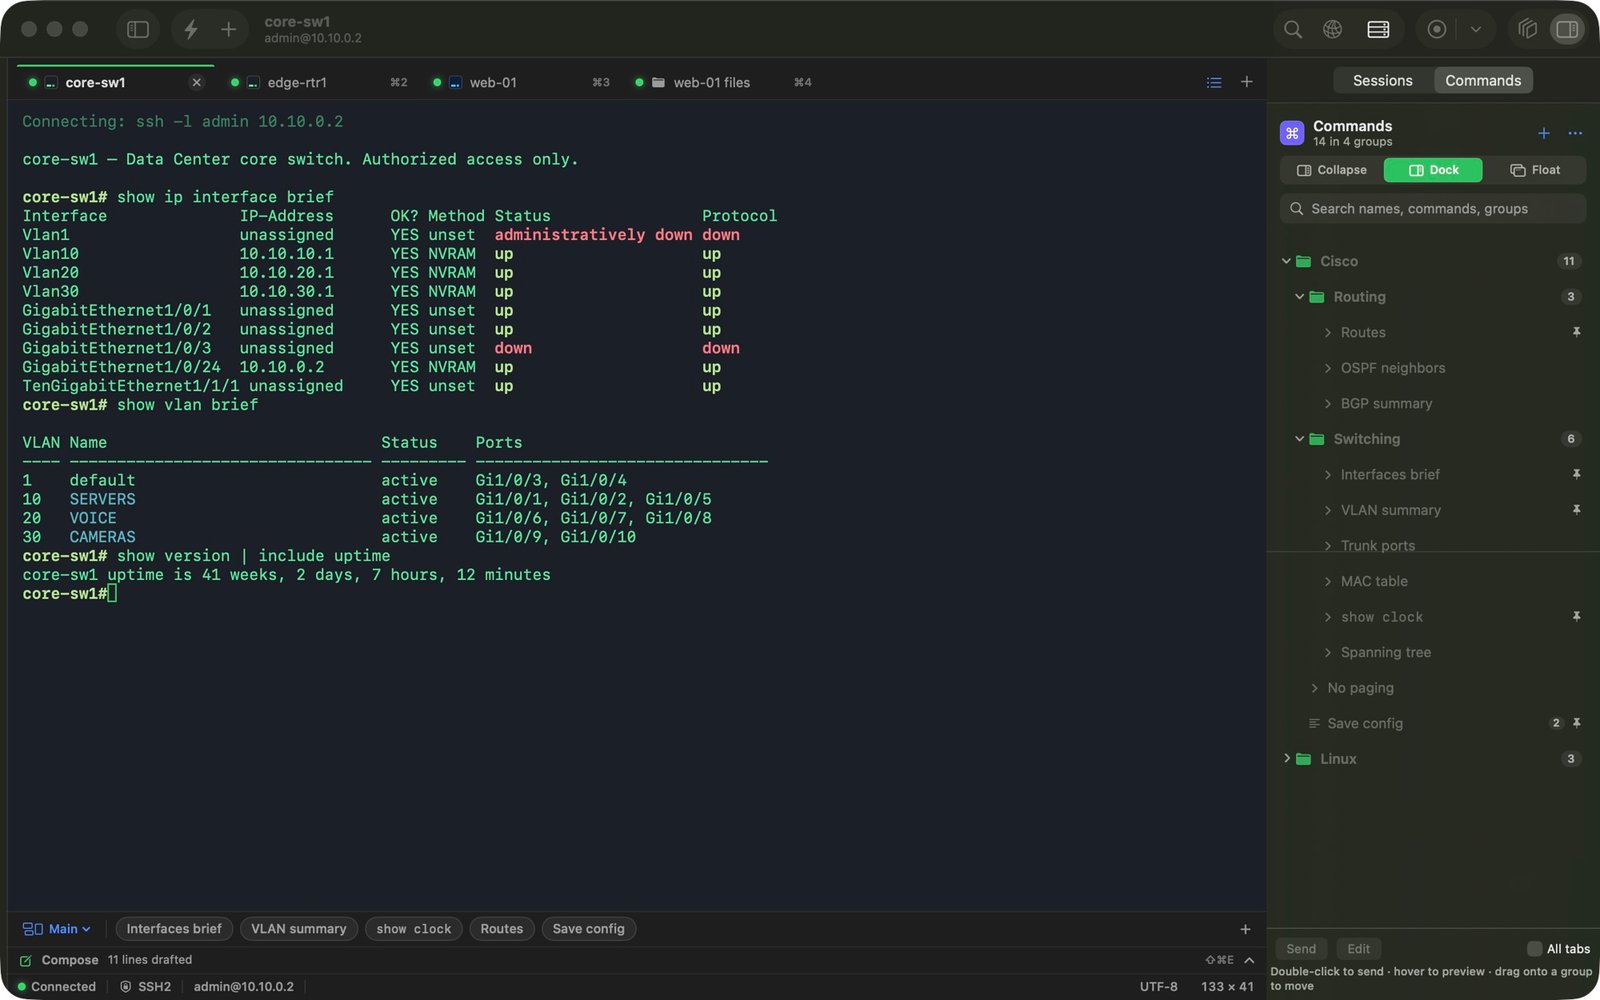The height and width of the screenshot is (1000, 1600).
Task: Open the Commands panel more options ellipsis
Action: [x=1575, y=133]
